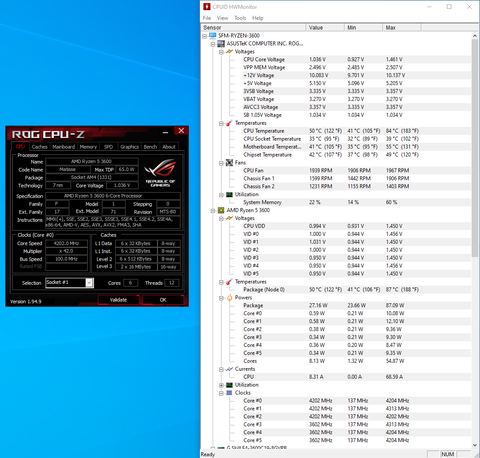Switch to the Caches tab in CPU-Z
Viewport: 480px width, 458px height.
[40, 147]
